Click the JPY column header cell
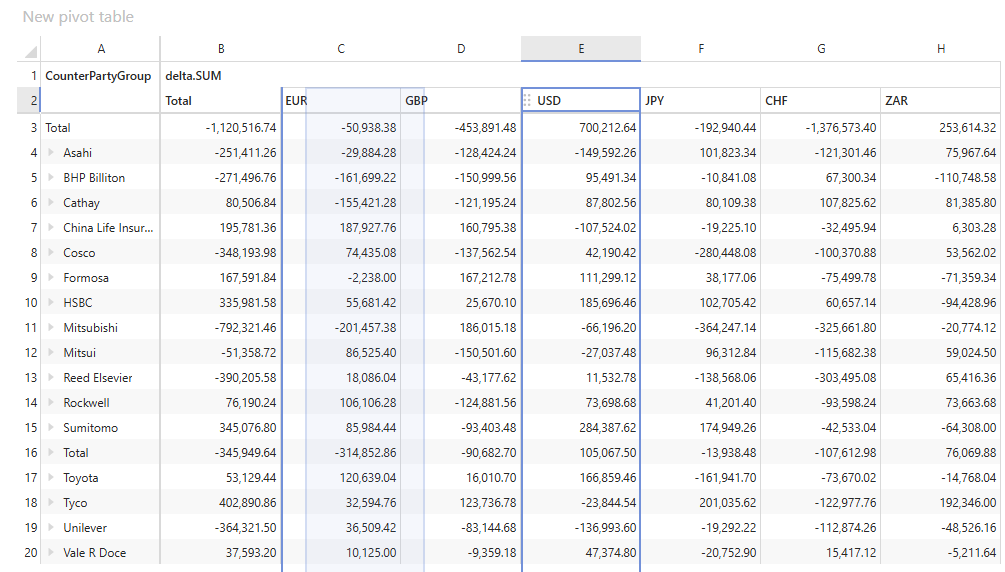 (701, 101)
